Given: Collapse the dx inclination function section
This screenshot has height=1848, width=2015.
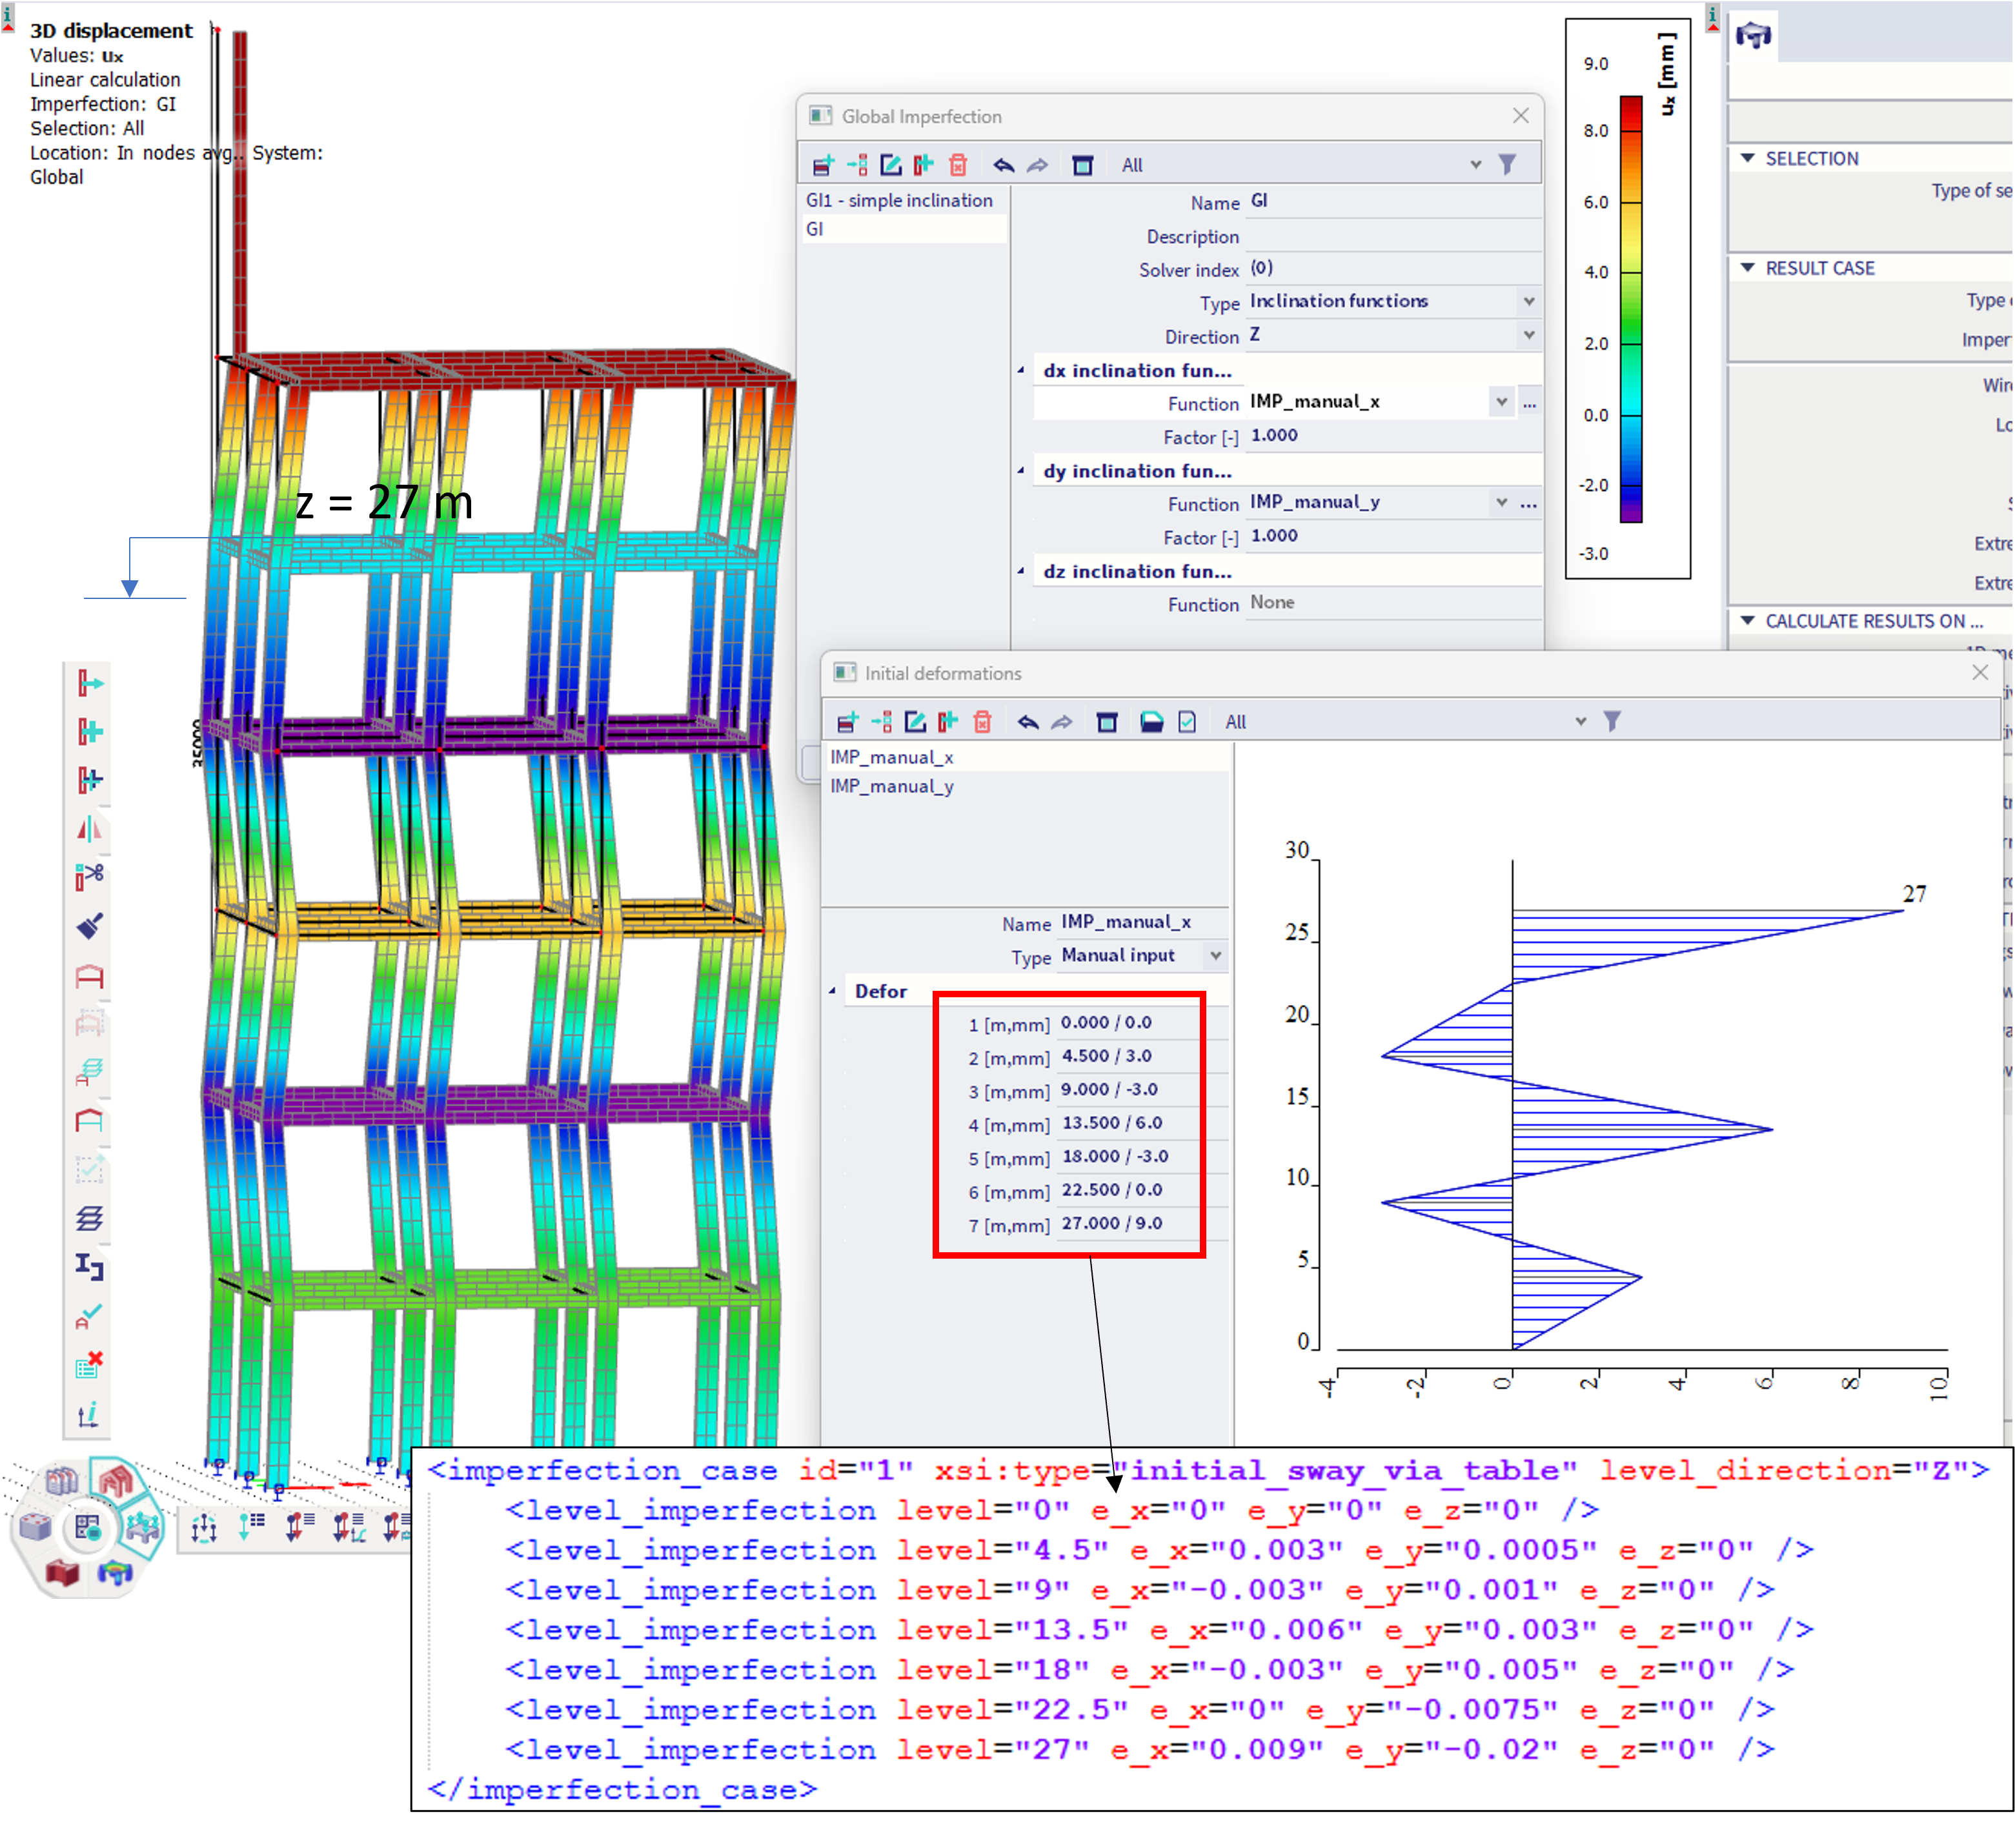Looking at the screenshot, I should point(1021,371).
